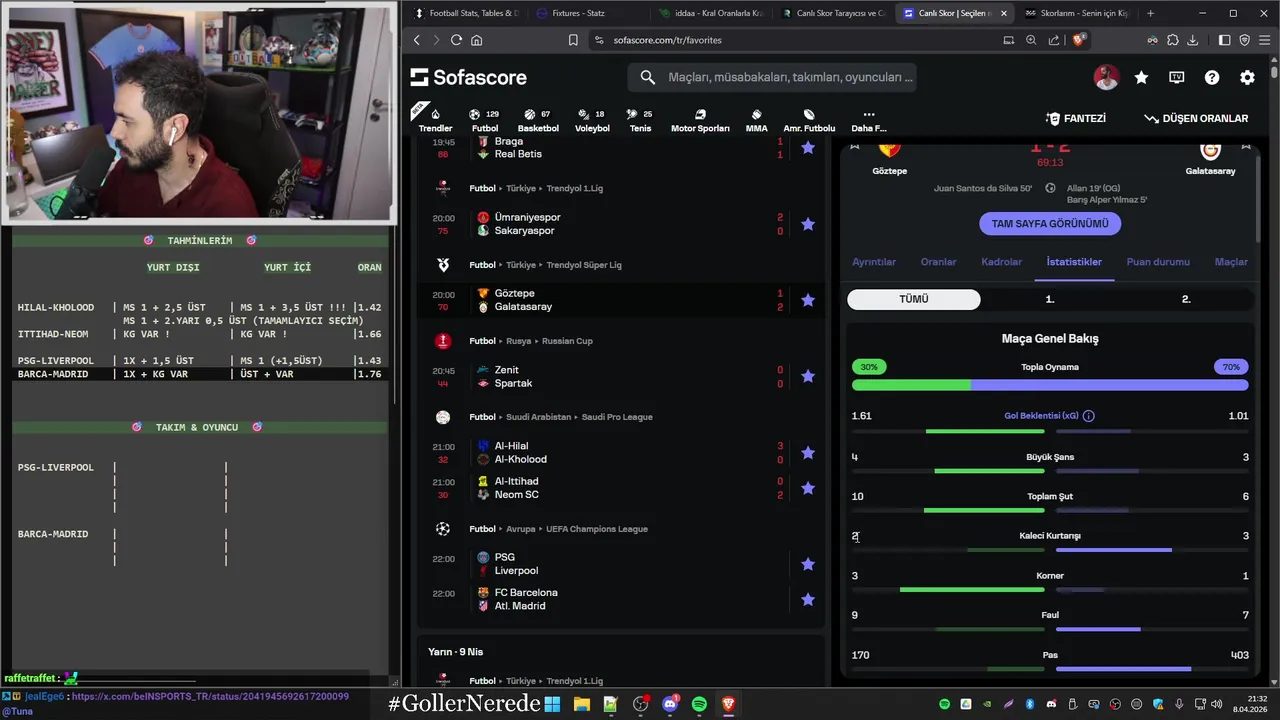Open the TV schedule icon
The image size is (1280, 720).
[1177, 77]
